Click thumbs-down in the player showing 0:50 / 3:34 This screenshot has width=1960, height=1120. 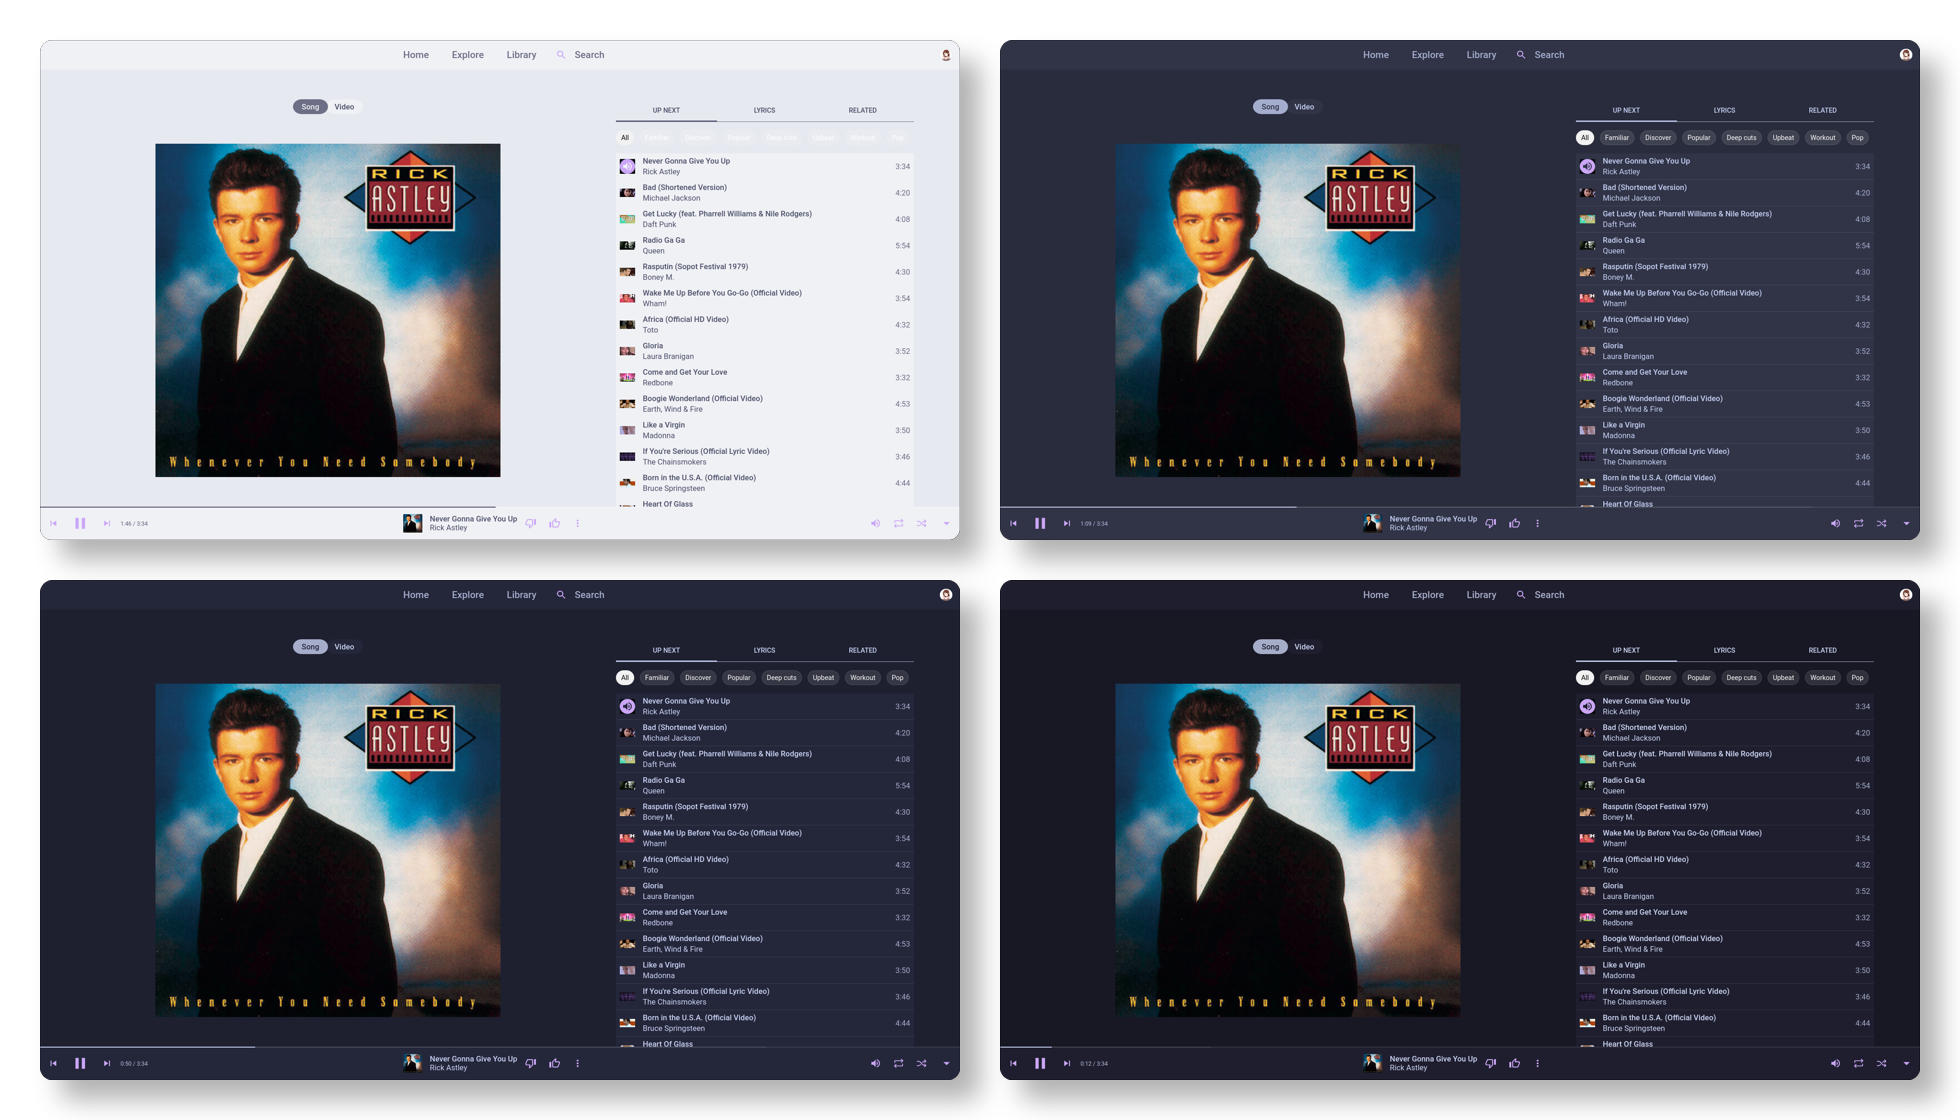click(531, 1063)
